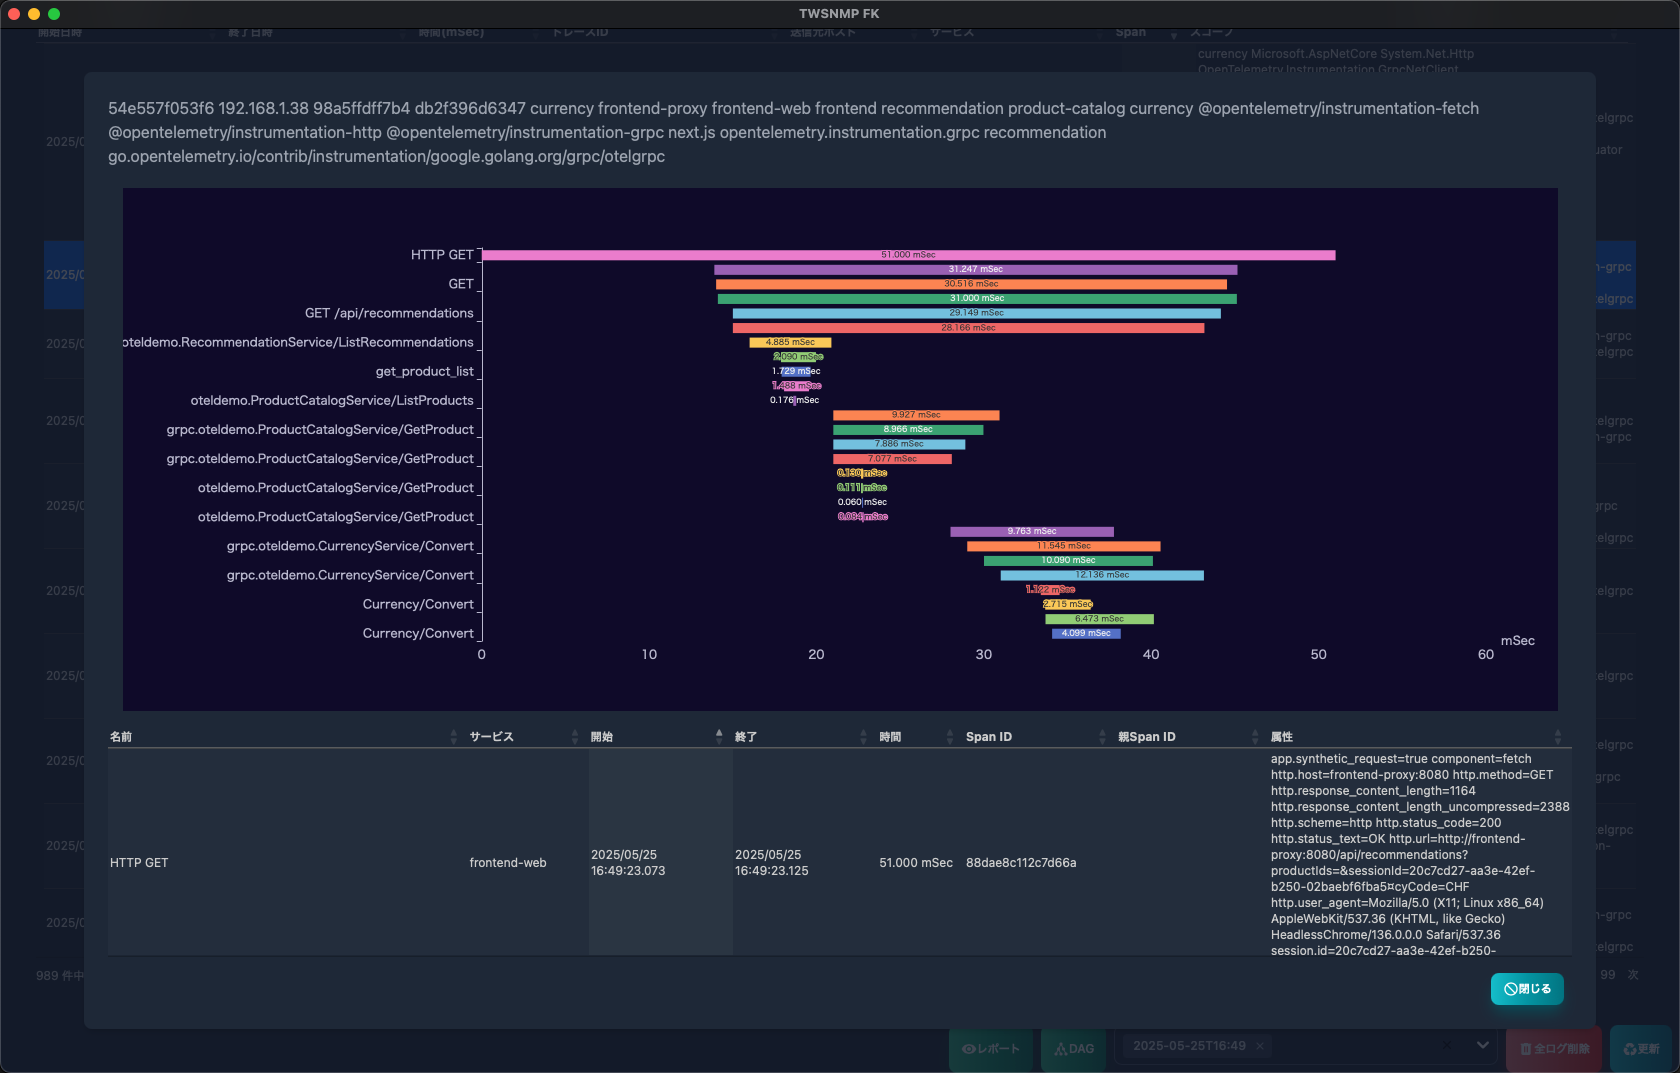The width and height of the screenshot is (1680, 1073).
Task: Select the green 31.000 mSec span bar
Action: [x=977, y=298]
